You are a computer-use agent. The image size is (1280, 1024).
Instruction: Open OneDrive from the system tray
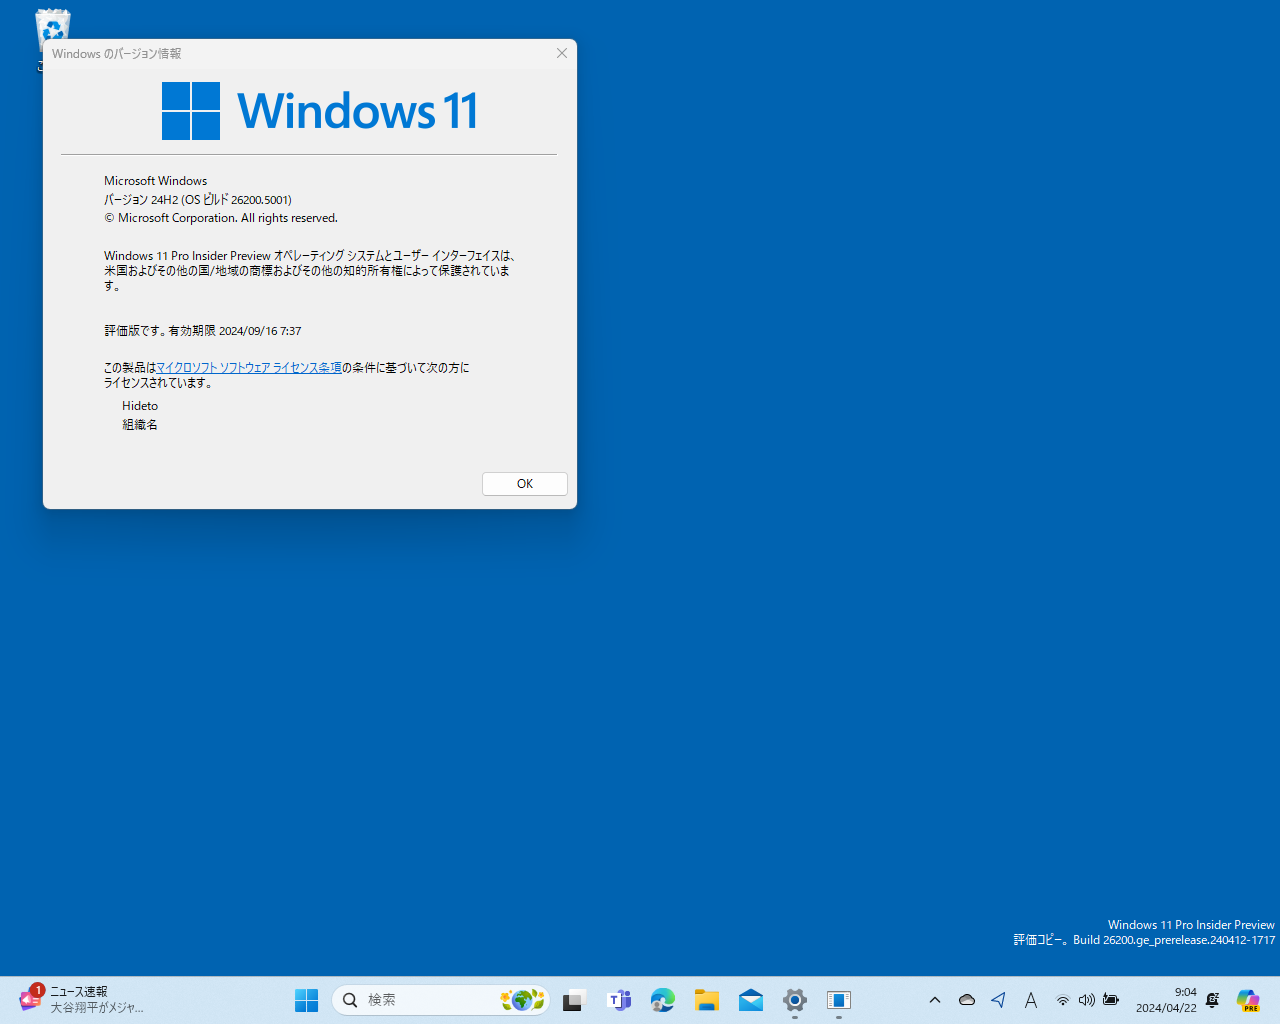[967, 999]
